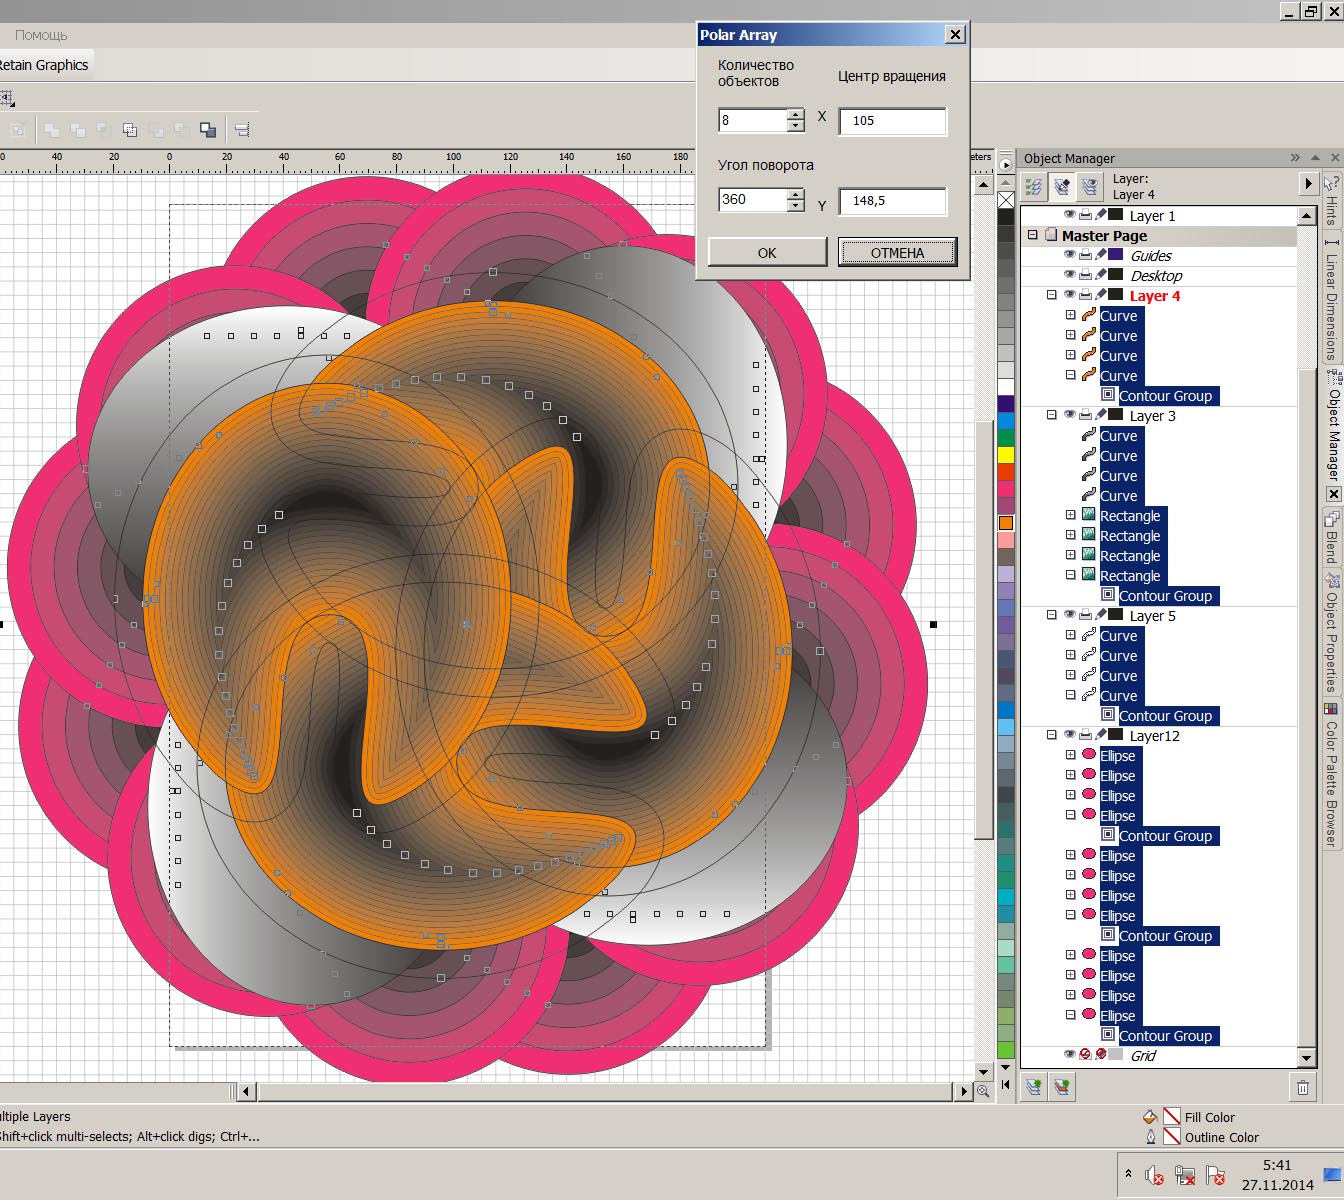The height and width of the screenshot is (1200, 1344).
Task: Collapse the Master Page tree node
Action: (x=1033, y=235)
